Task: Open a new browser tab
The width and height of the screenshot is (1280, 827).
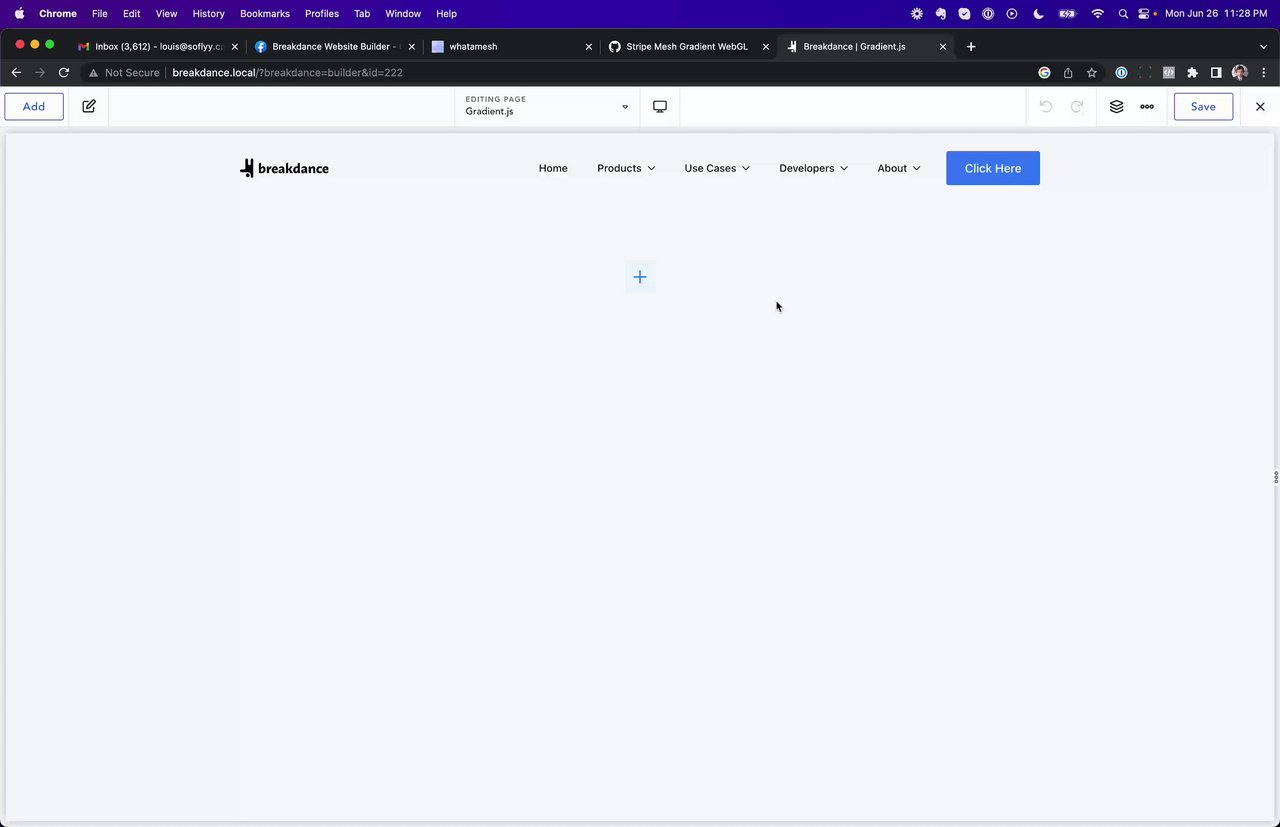Action: pyautogui.click(x=970, y=46)
